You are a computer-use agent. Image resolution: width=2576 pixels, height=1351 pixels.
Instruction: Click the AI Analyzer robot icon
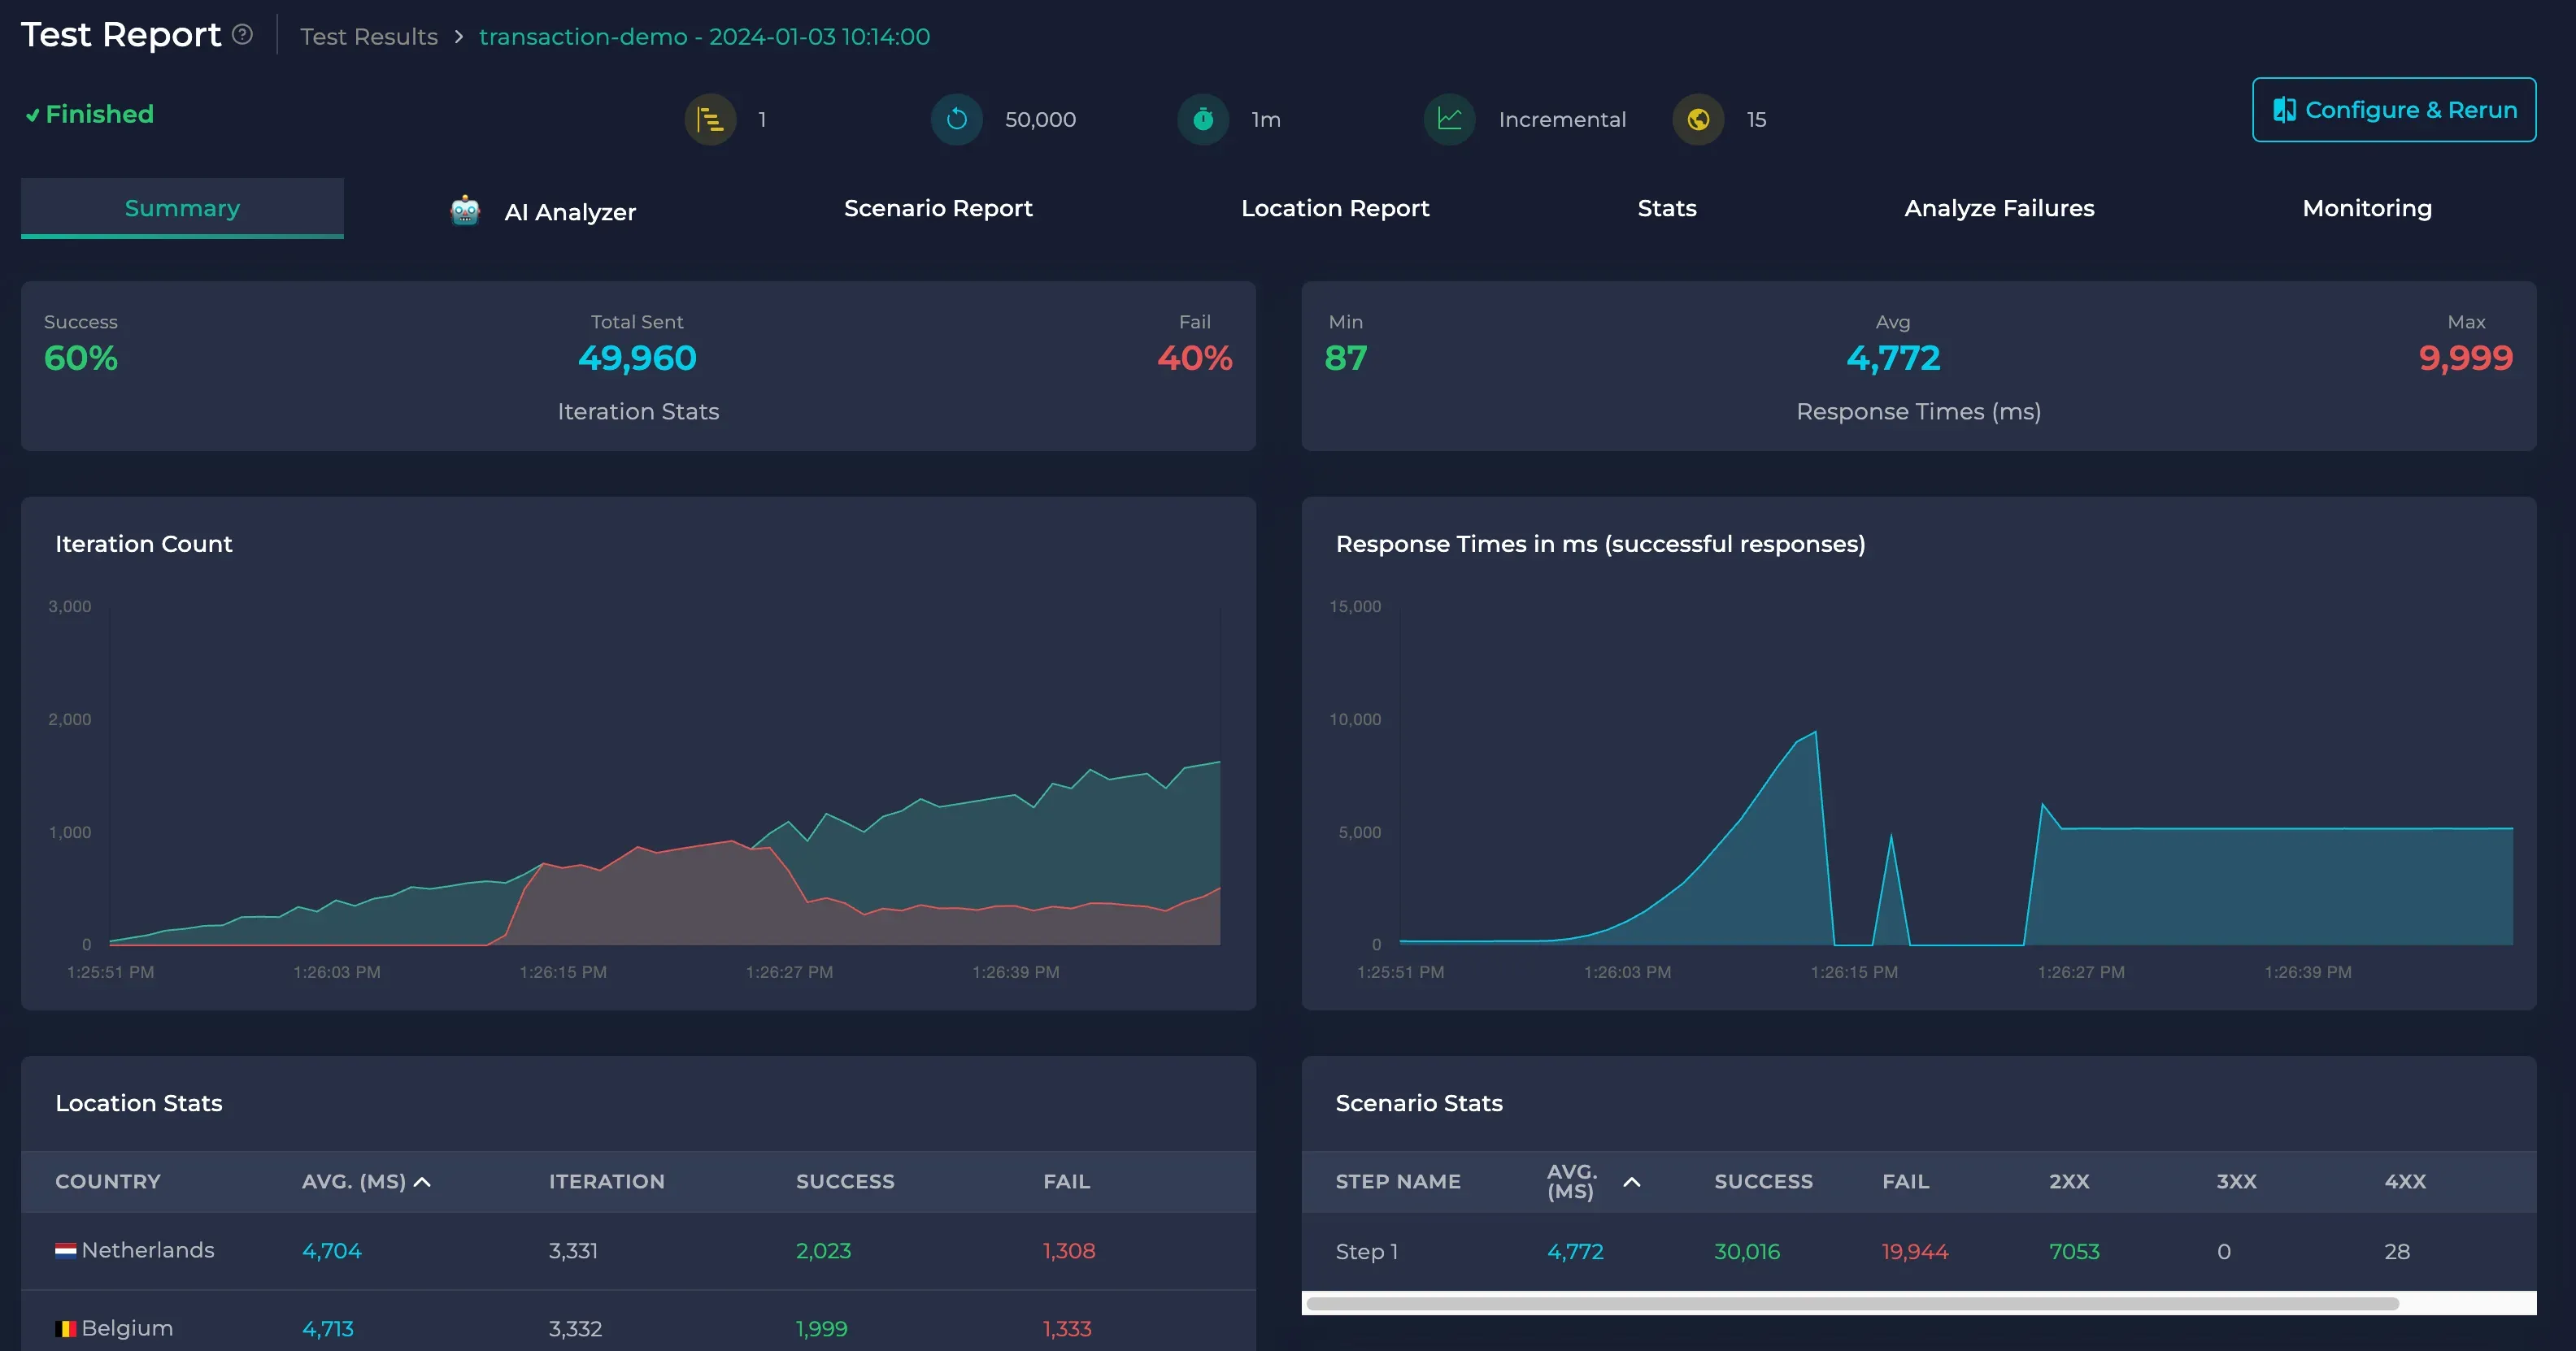465,211
